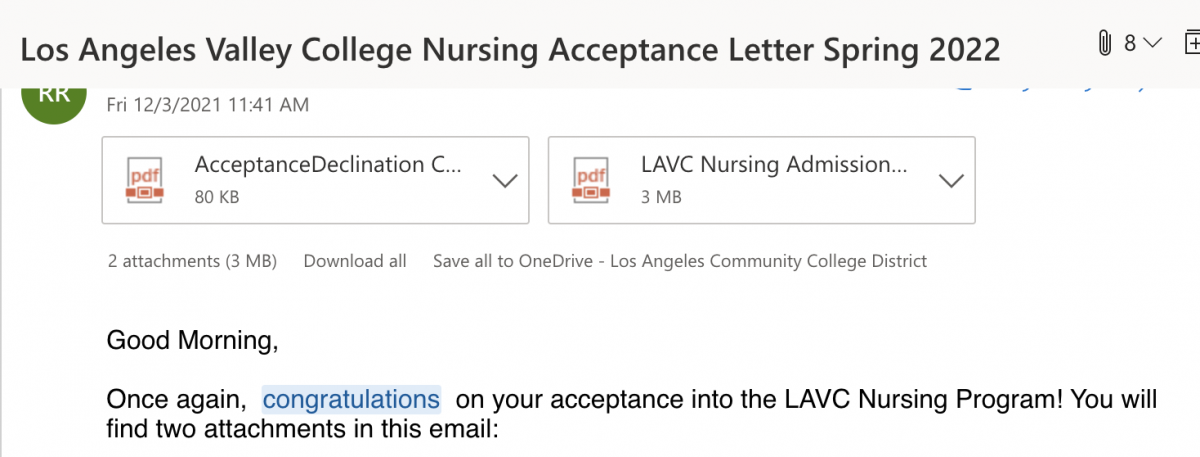Click the 80 KB file size text
The height and width of the screenshot is (457, 1200).
coord(217,198)
